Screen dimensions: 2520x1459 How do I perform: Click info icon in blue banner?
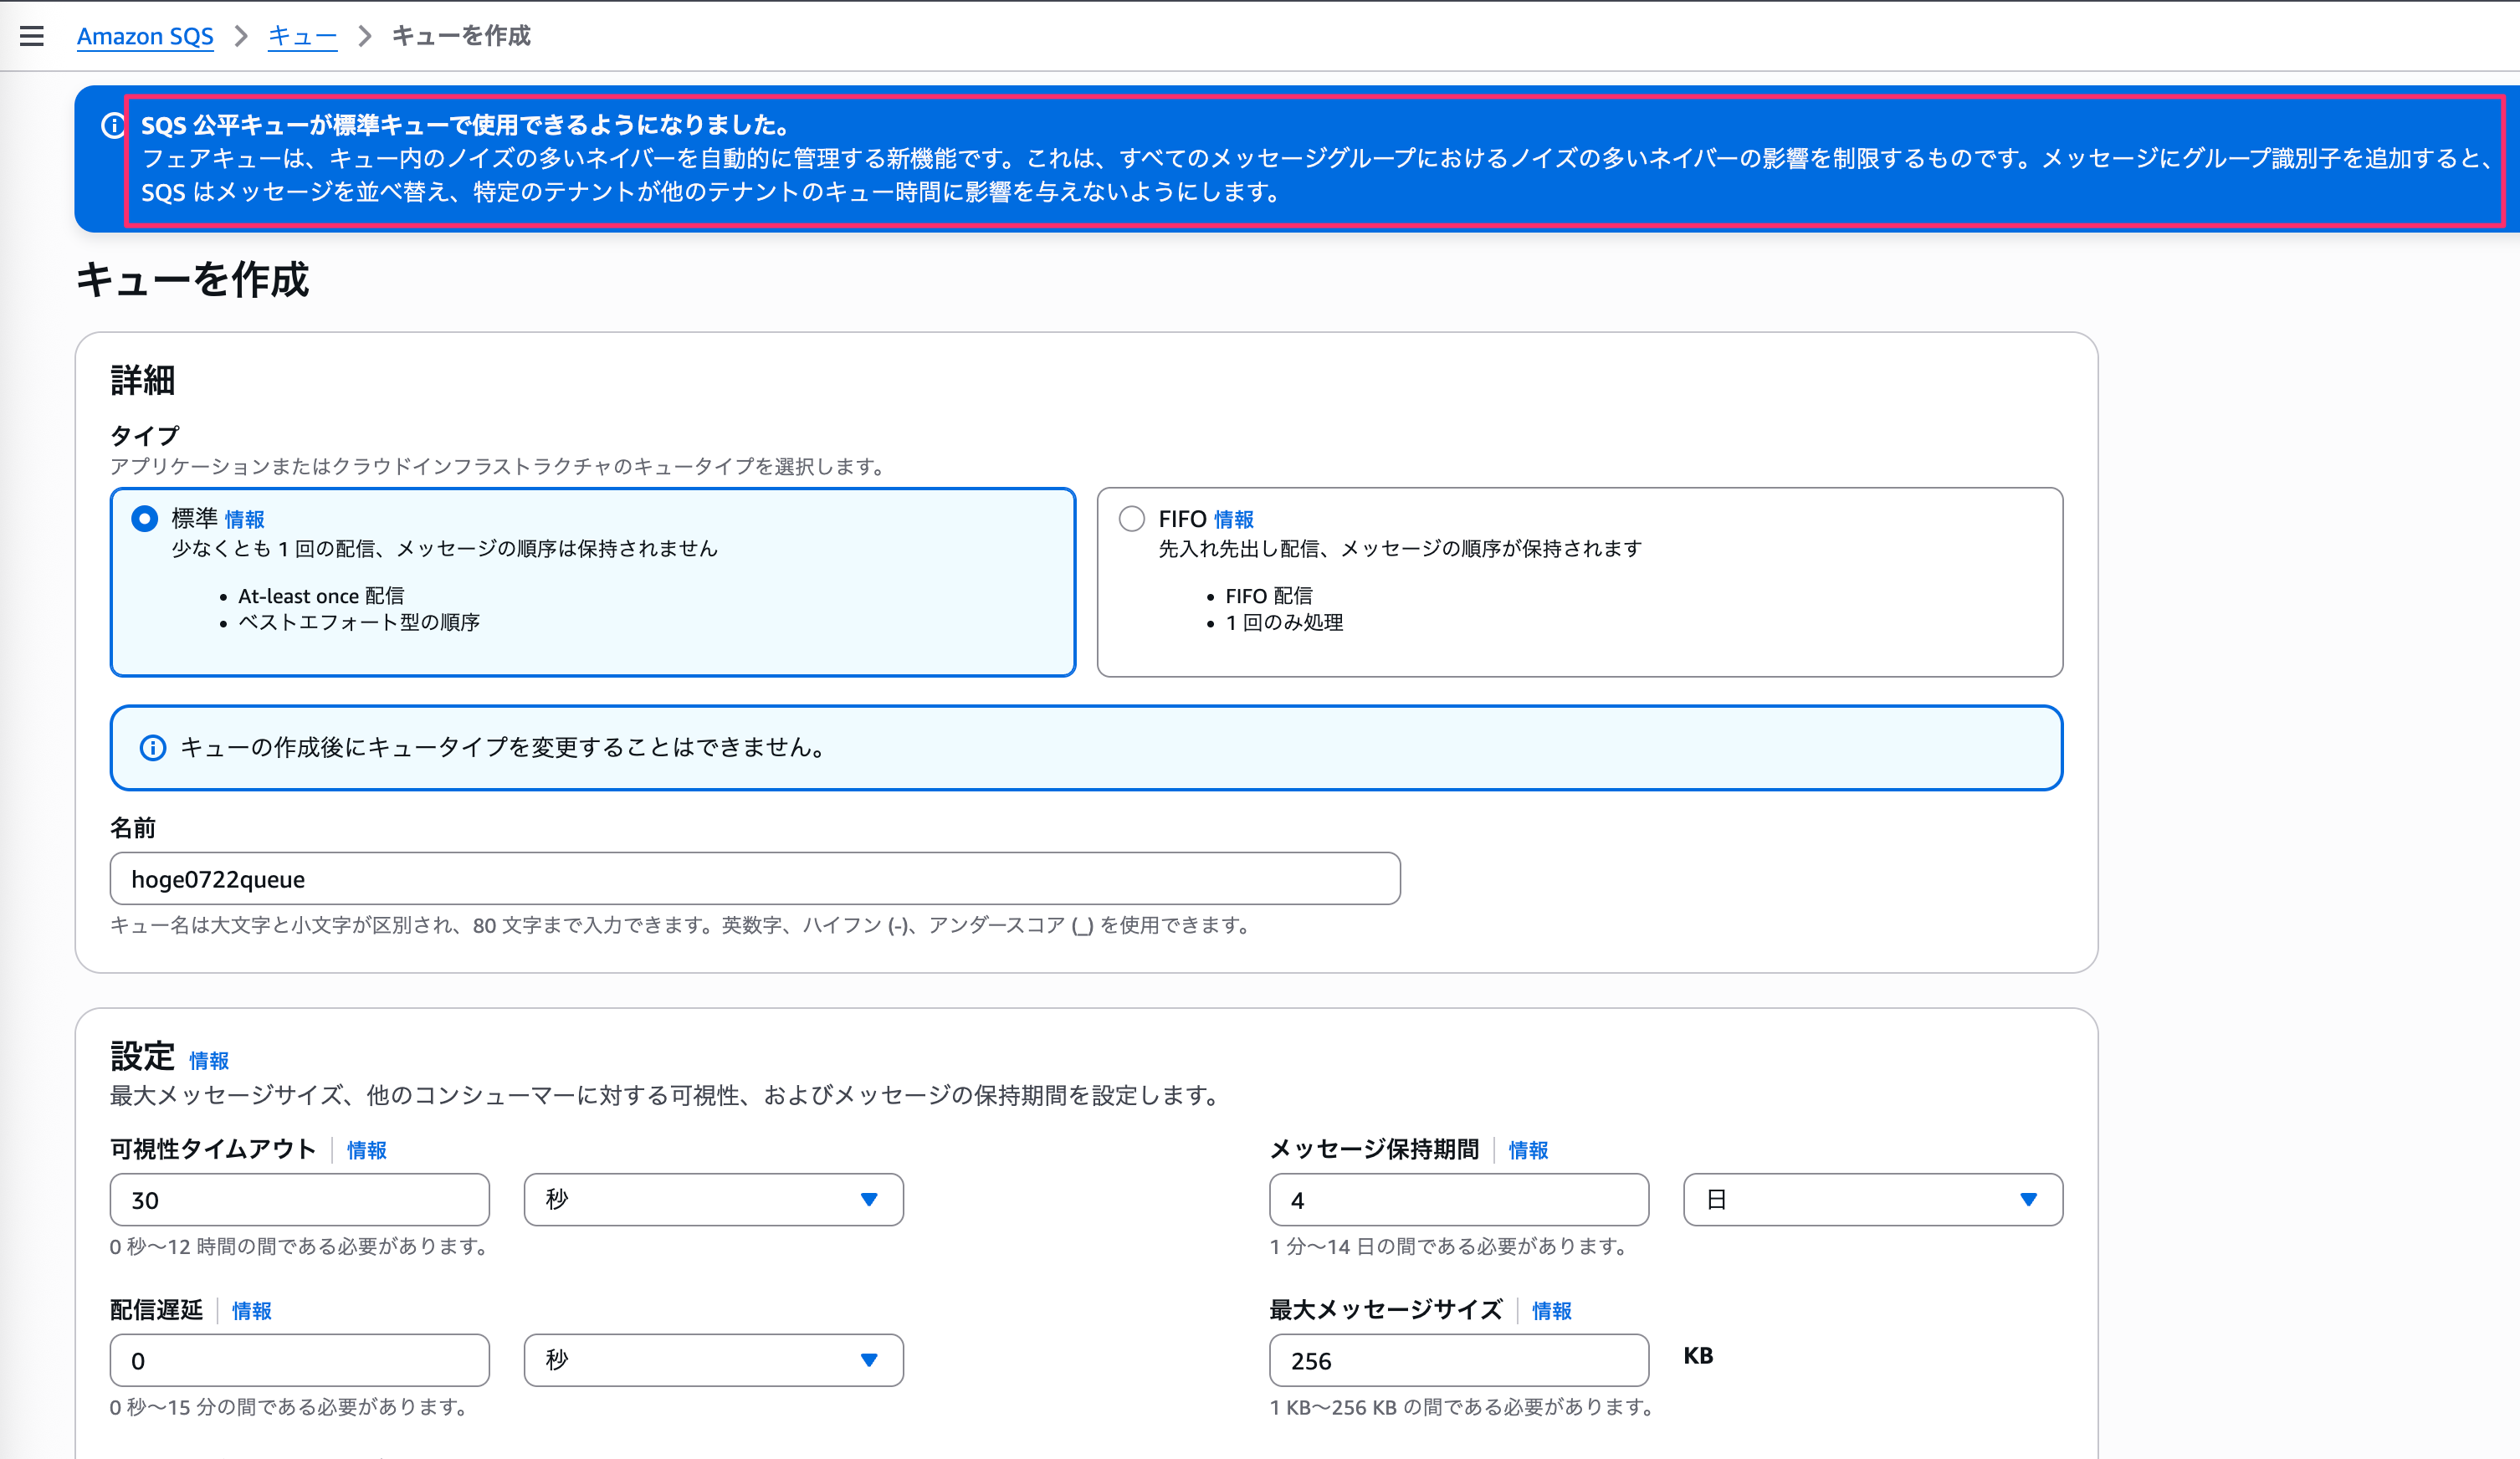pyautogui.click(x=113, y=125)
